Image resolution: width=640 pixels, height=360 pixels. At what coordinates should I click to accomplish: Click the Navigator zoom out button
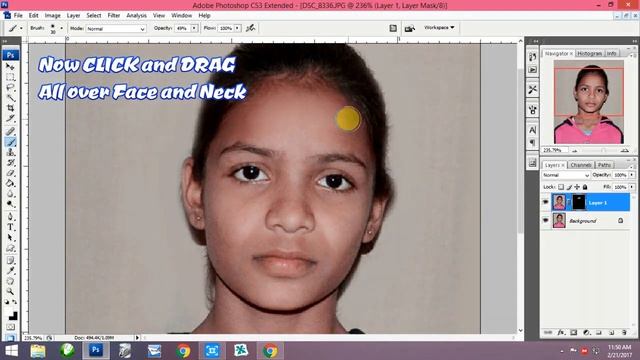tap(575, 151)
